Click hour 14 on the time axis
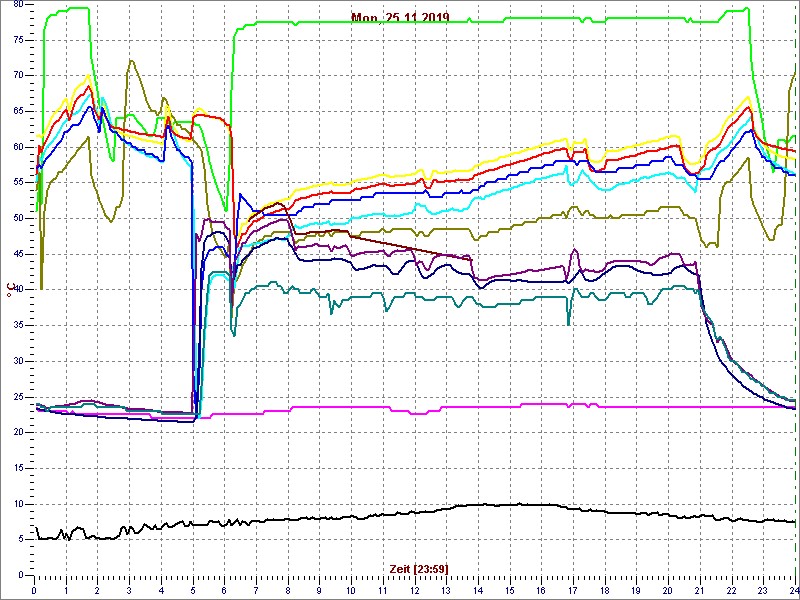The image size is (800, 600). (x=478, y=591)
